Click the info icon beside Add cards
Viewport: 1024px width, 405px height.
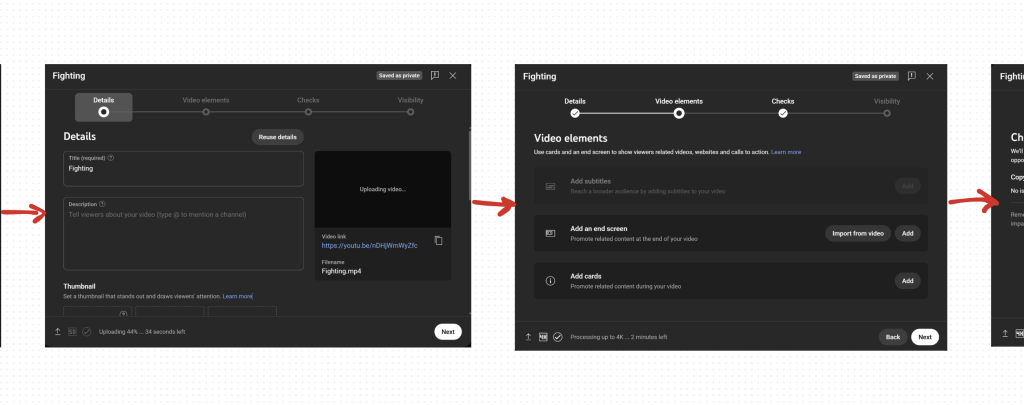coord(550,281)
